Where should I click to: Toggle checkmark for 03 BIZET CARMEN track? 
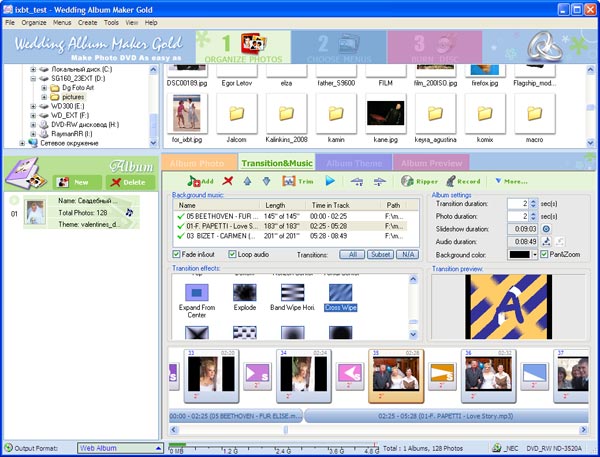(x=181, y=236)
